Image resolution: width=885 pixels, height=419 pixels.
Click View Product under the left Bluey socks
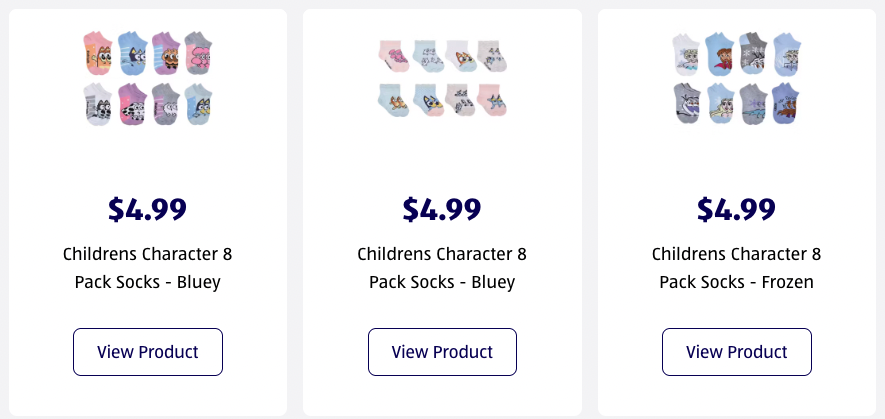coord(147,352)
